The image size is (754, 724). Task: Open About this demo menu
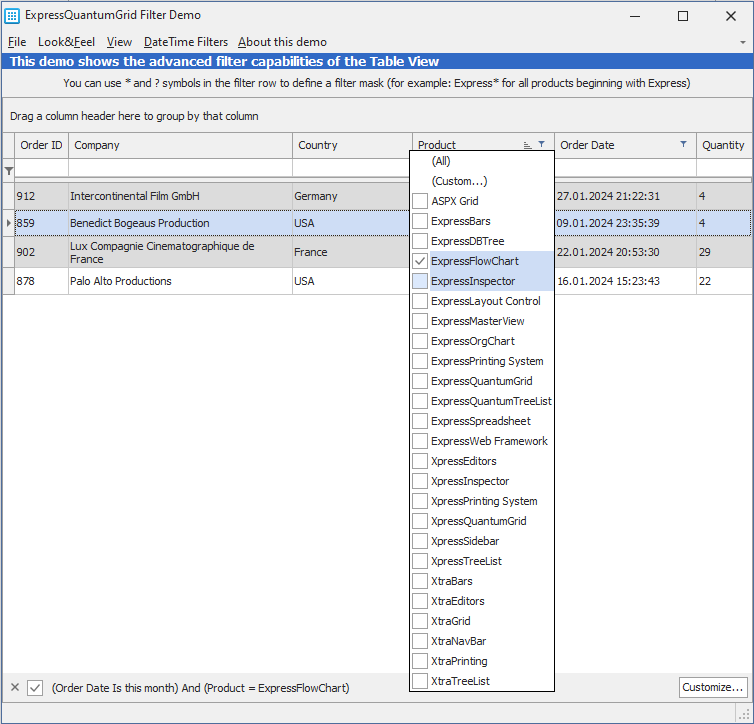282,42
